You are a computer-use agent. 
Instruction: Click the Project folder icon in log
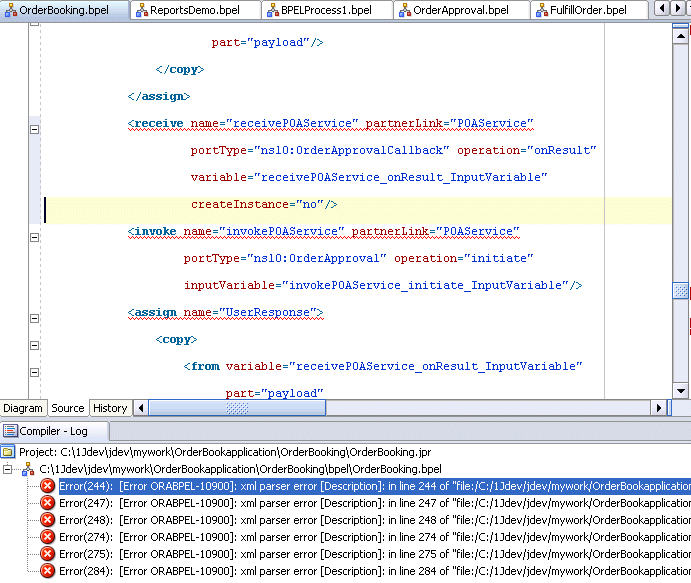point(7,452)
